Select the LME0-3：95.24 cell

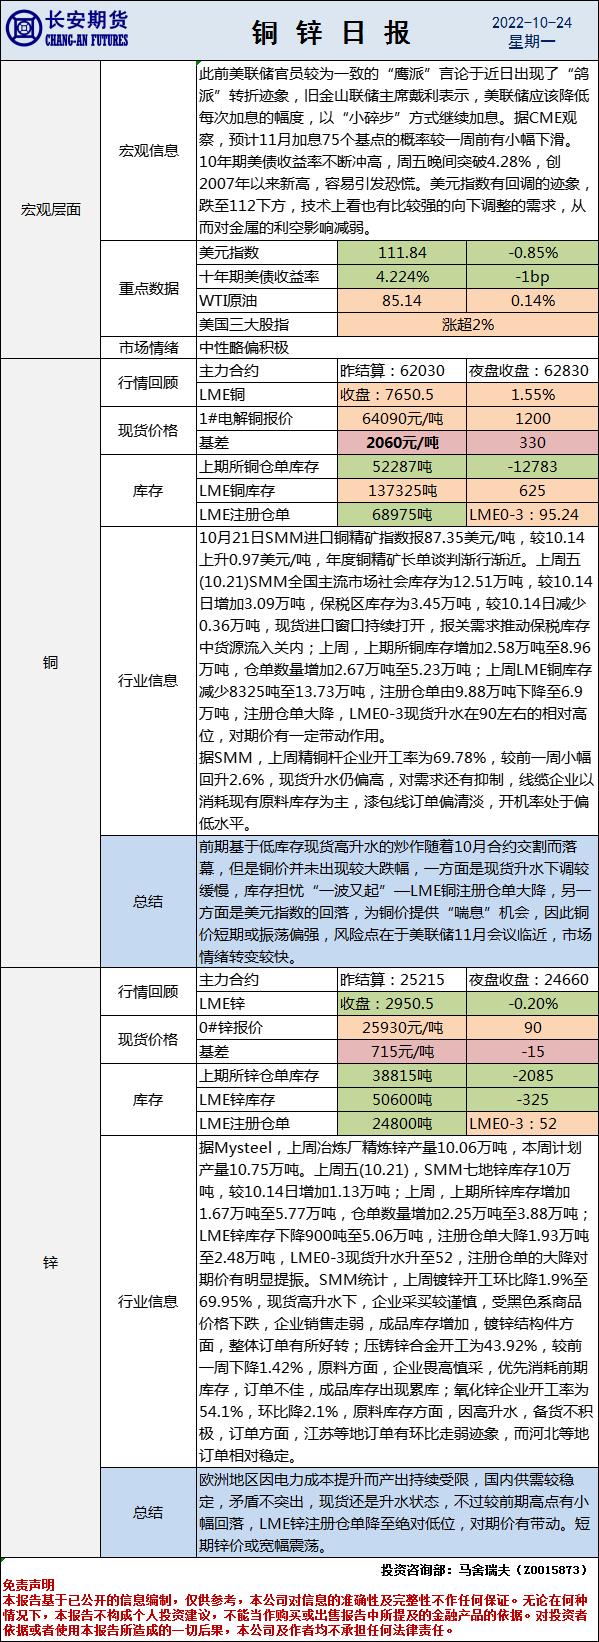click(x=532, y=514)
